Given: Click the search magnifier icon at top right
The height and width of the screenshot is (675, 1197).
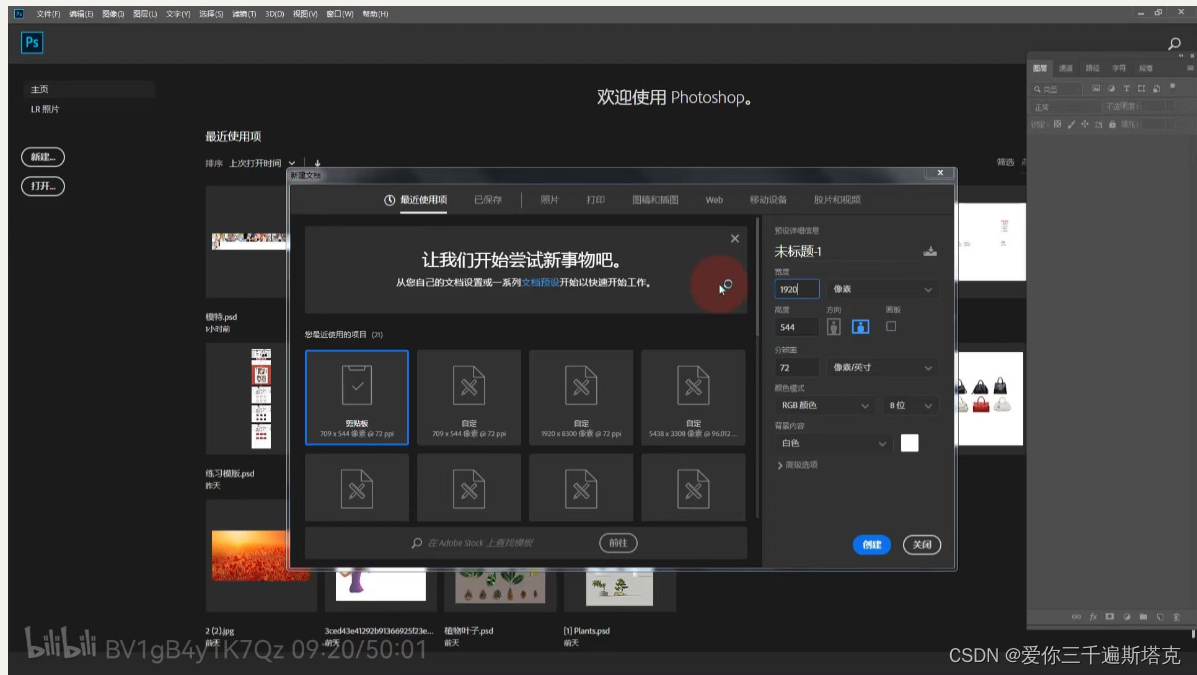Looking at the screenshot, I should point(1174,44).
